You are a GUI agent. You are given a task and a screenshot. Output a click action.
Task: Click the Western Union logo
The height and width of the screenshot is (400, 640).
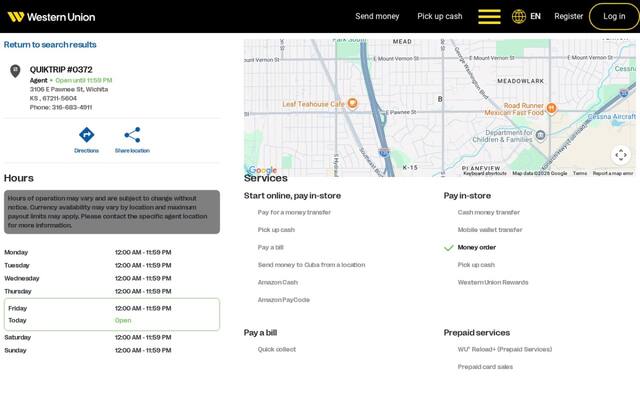pyautogui.click(x=51, y=17)
